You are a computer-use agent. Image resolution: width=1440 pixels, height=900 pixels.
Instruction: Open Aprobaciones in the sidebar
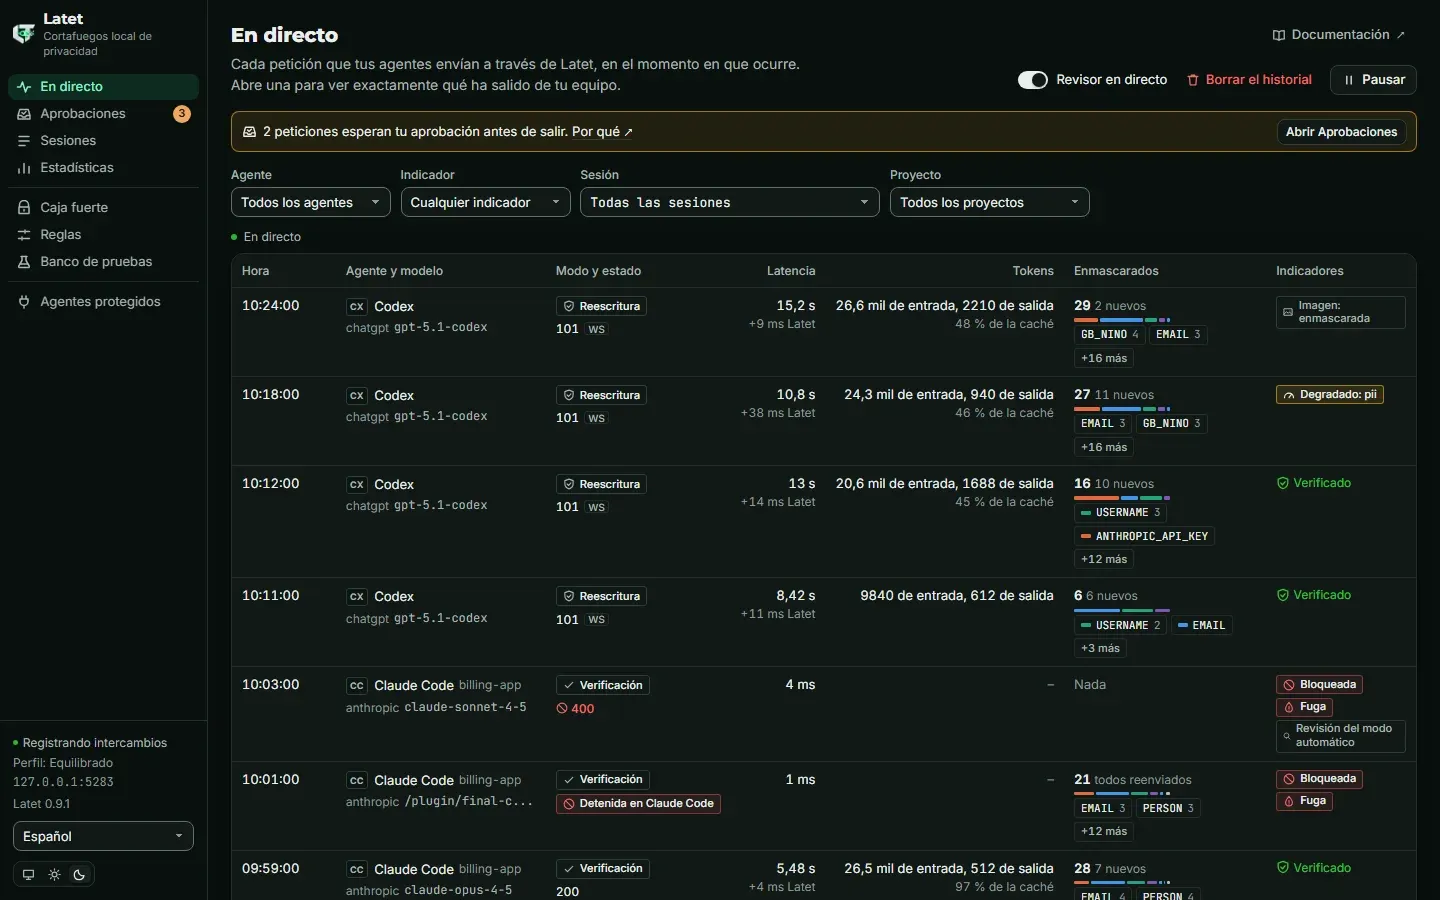(x=103, y=114)
